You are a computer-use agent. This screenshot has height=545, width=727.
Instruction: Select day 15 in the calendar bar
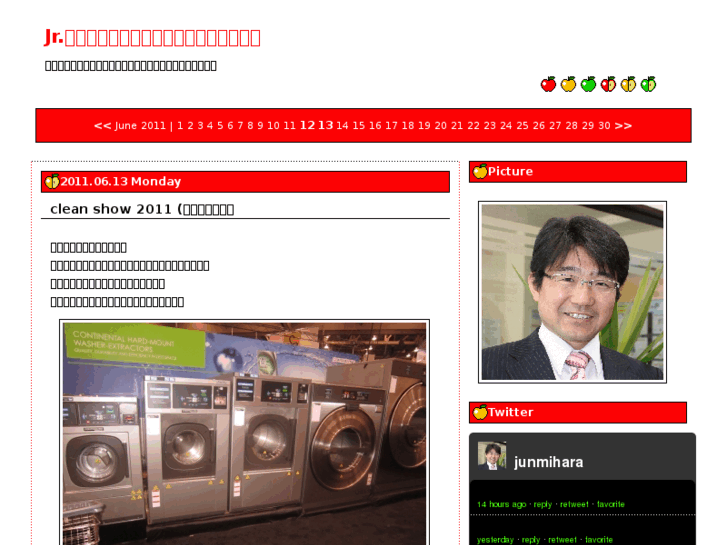pos(358,126)
